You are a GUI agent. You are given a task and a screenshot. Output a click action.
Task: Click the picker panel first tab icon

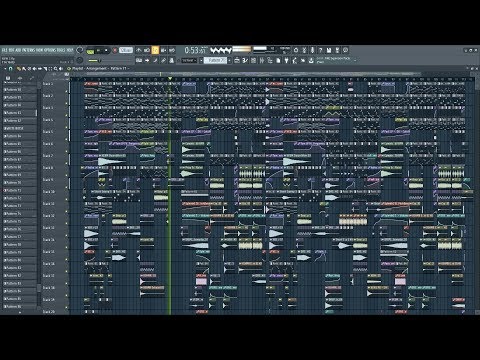click(8, 78)
